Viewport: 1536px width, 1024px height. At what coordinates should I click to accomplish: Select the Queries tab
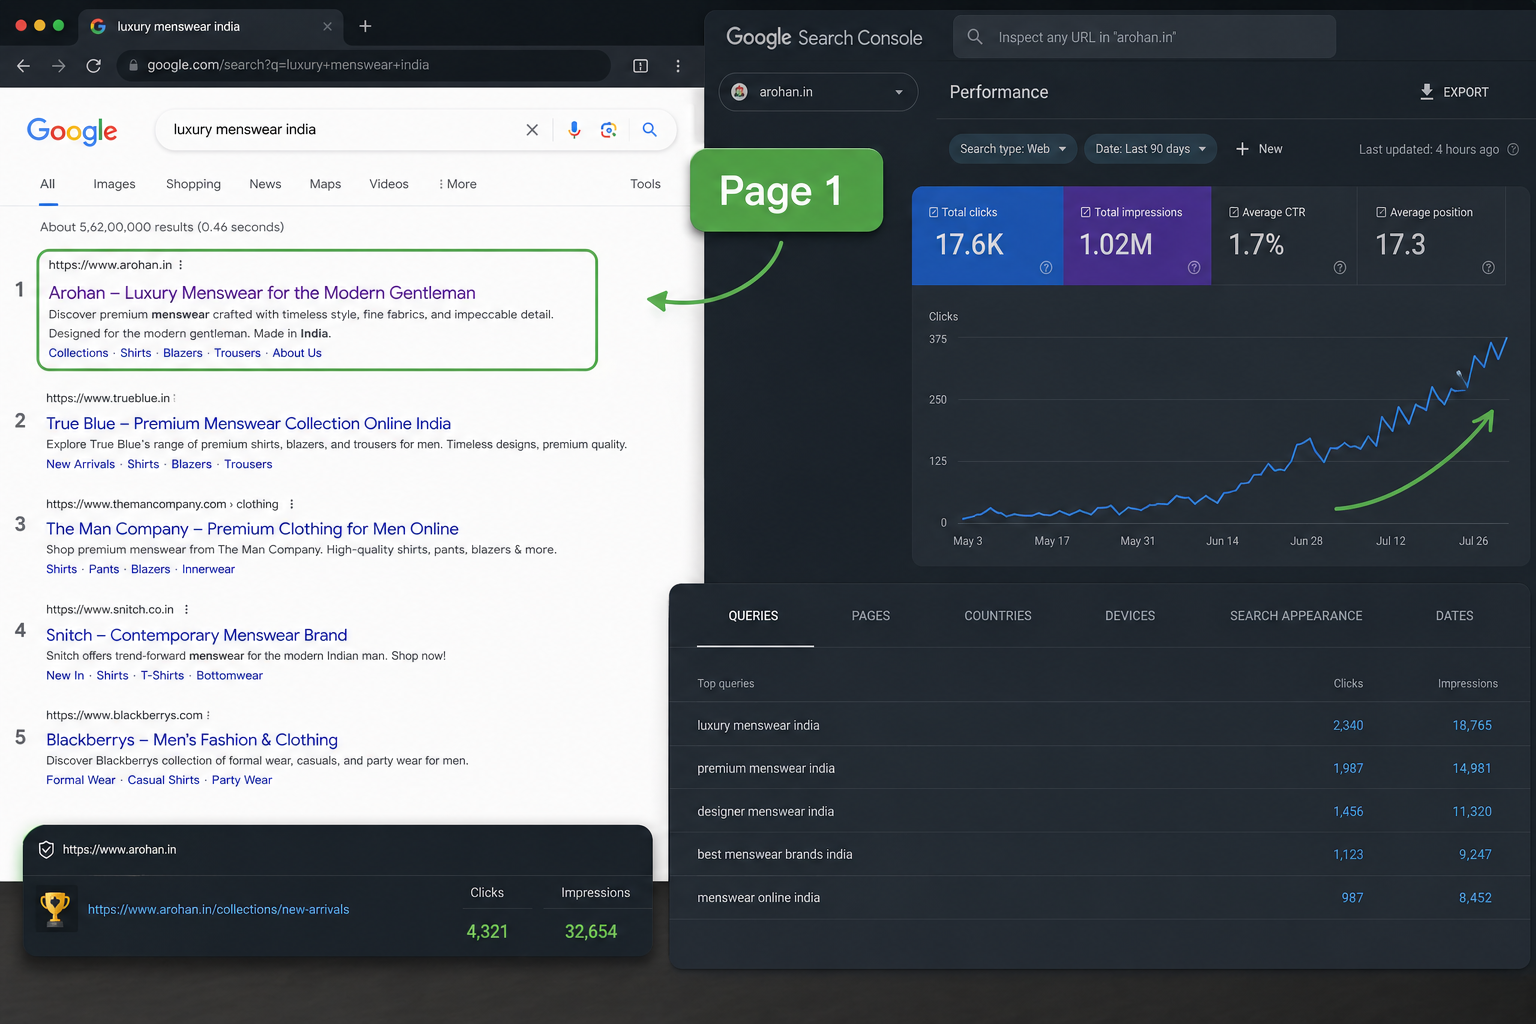click(x=753, y=616)
